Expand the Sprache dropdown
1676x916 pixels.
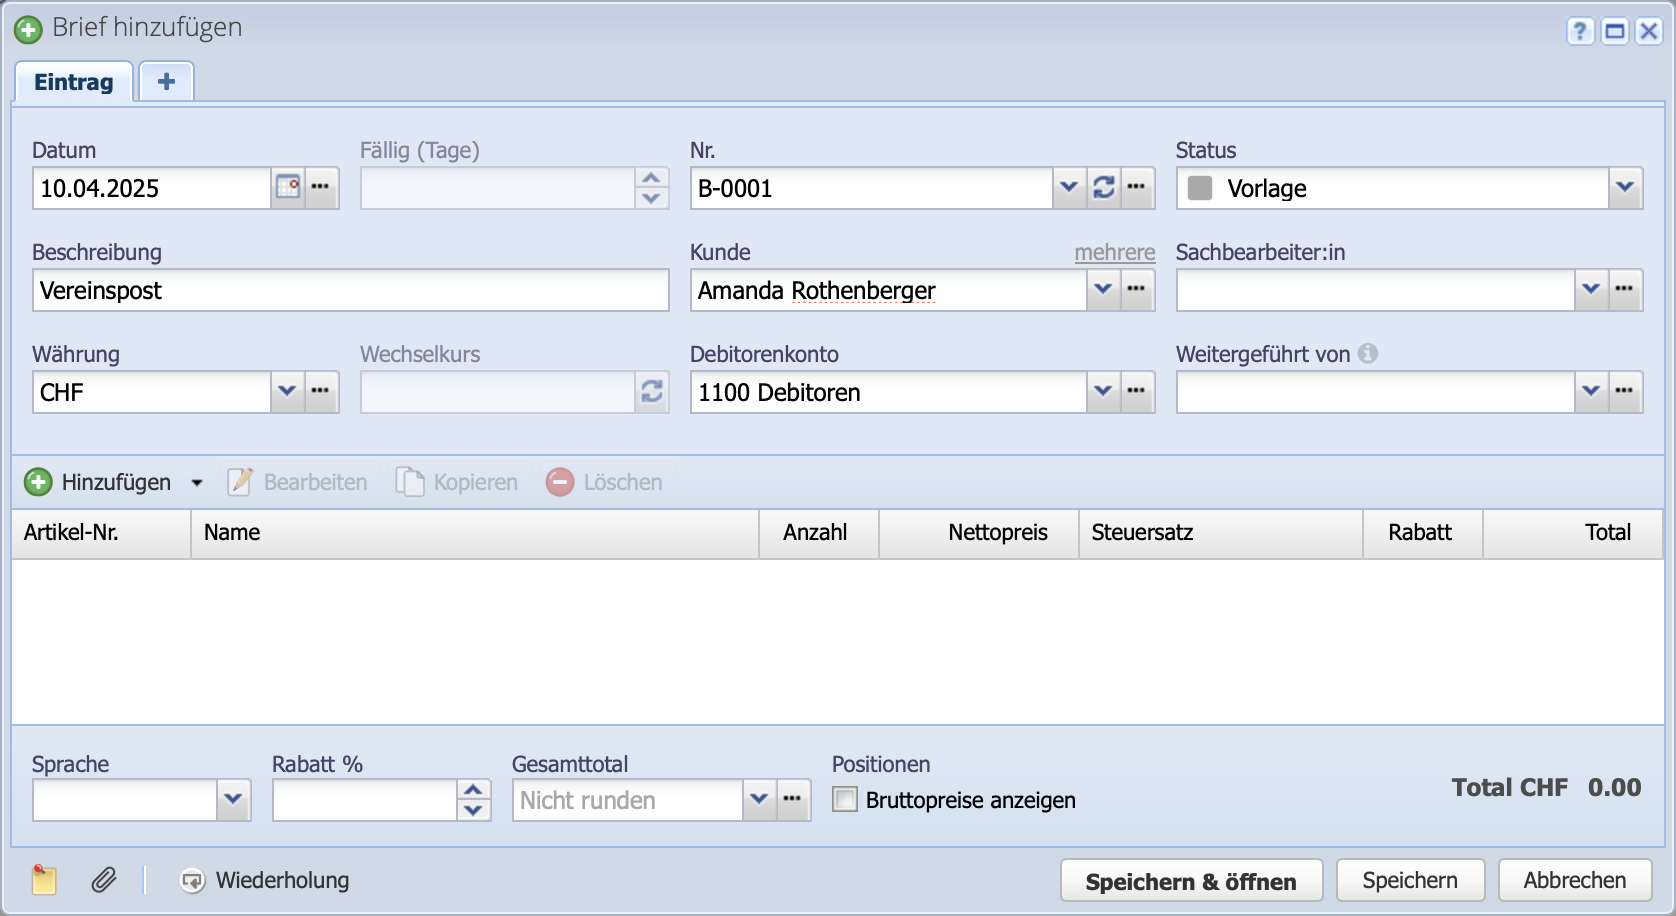point(233,800)
